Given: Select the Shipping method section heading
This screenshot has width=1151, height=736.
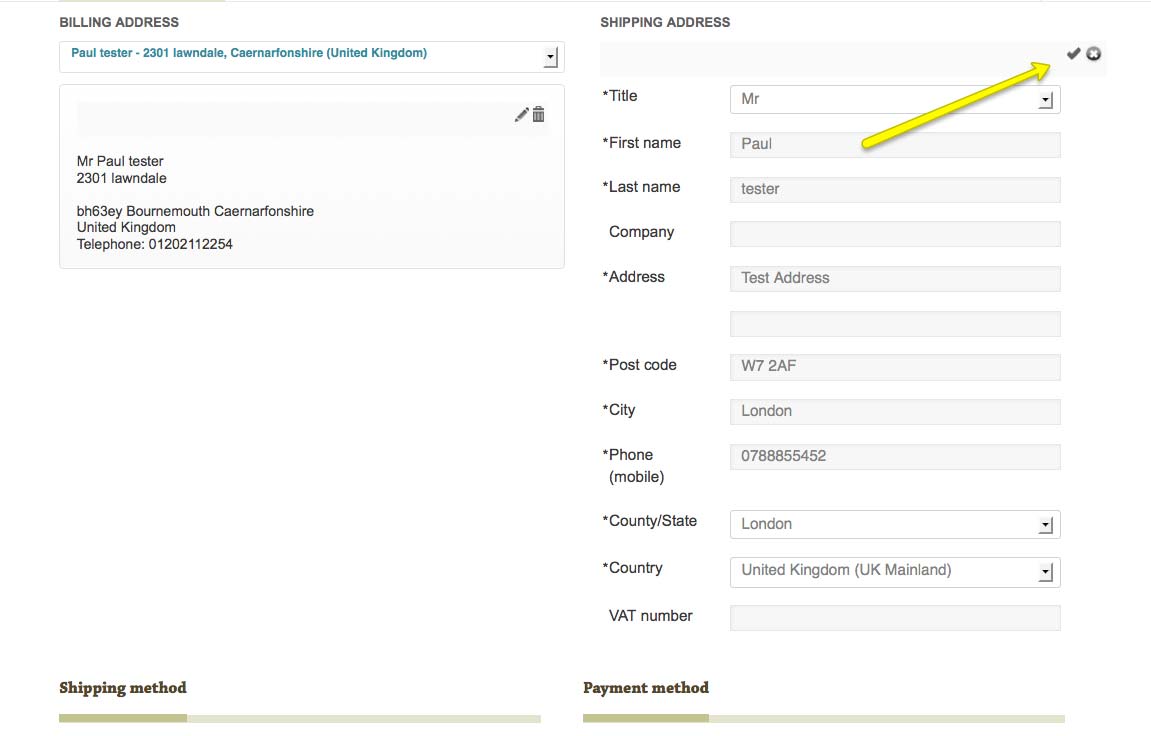Looking at the screenshot, I should 123,688.
